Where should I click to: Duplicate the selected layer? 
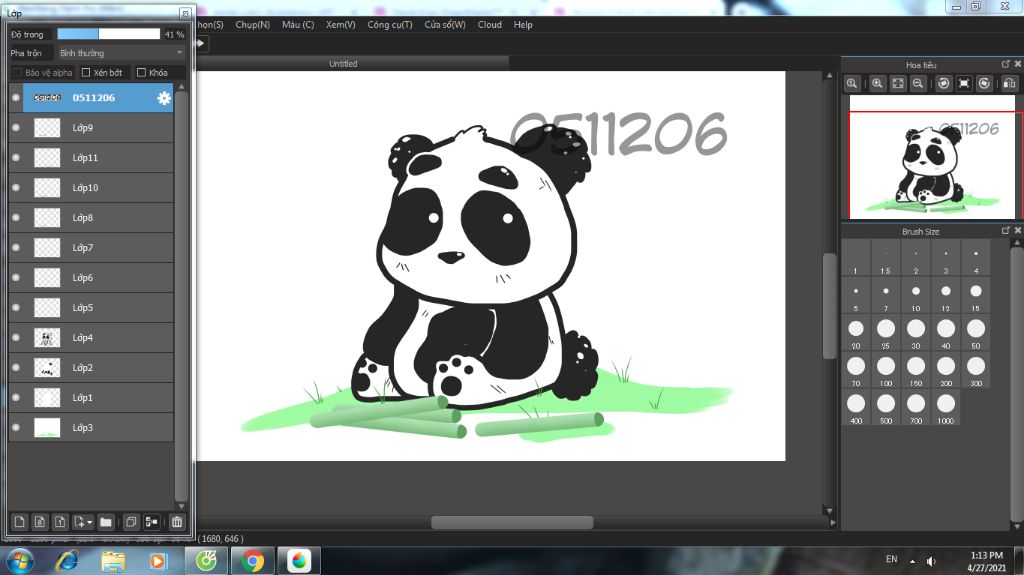(x=131, y=522)
